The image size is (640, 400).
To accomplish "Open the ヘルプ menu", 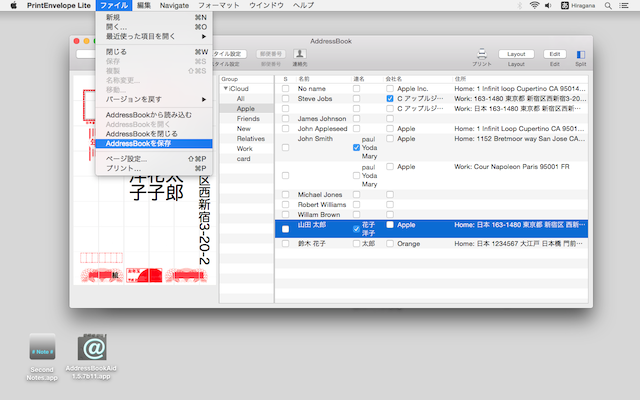I will (303, 5).
